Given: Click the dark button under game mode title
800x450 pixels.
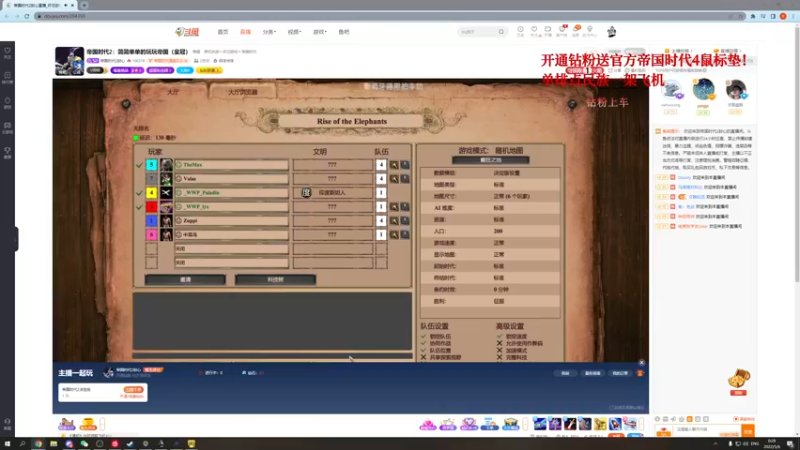Looking at the screenshot, I should [491, 160].
